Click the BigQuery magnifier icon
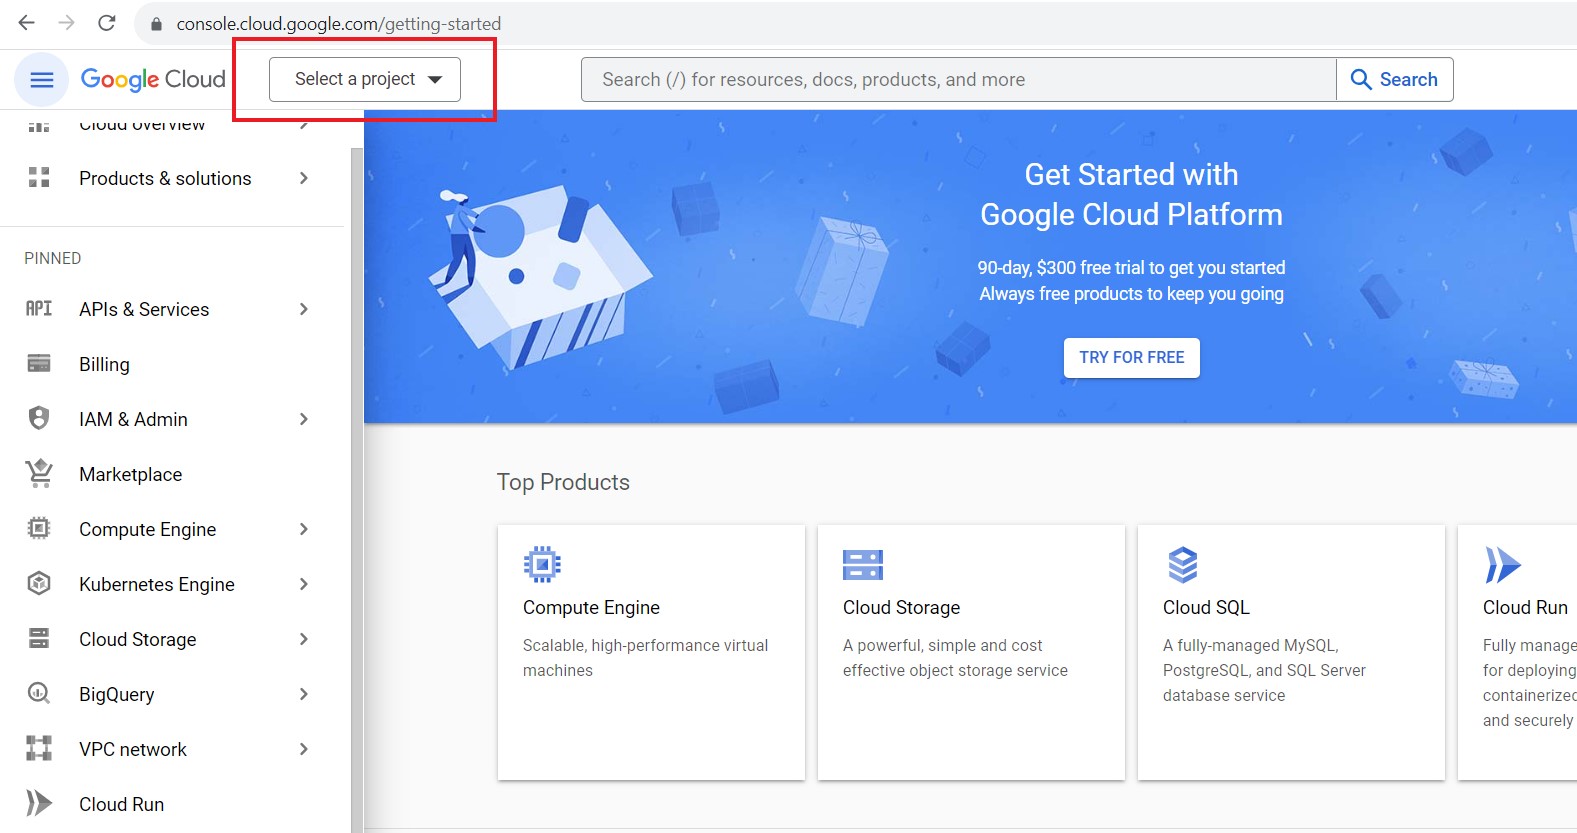The height and width of the screenshot is (833, 1577). pyautogui.click(x=39, y=693)
